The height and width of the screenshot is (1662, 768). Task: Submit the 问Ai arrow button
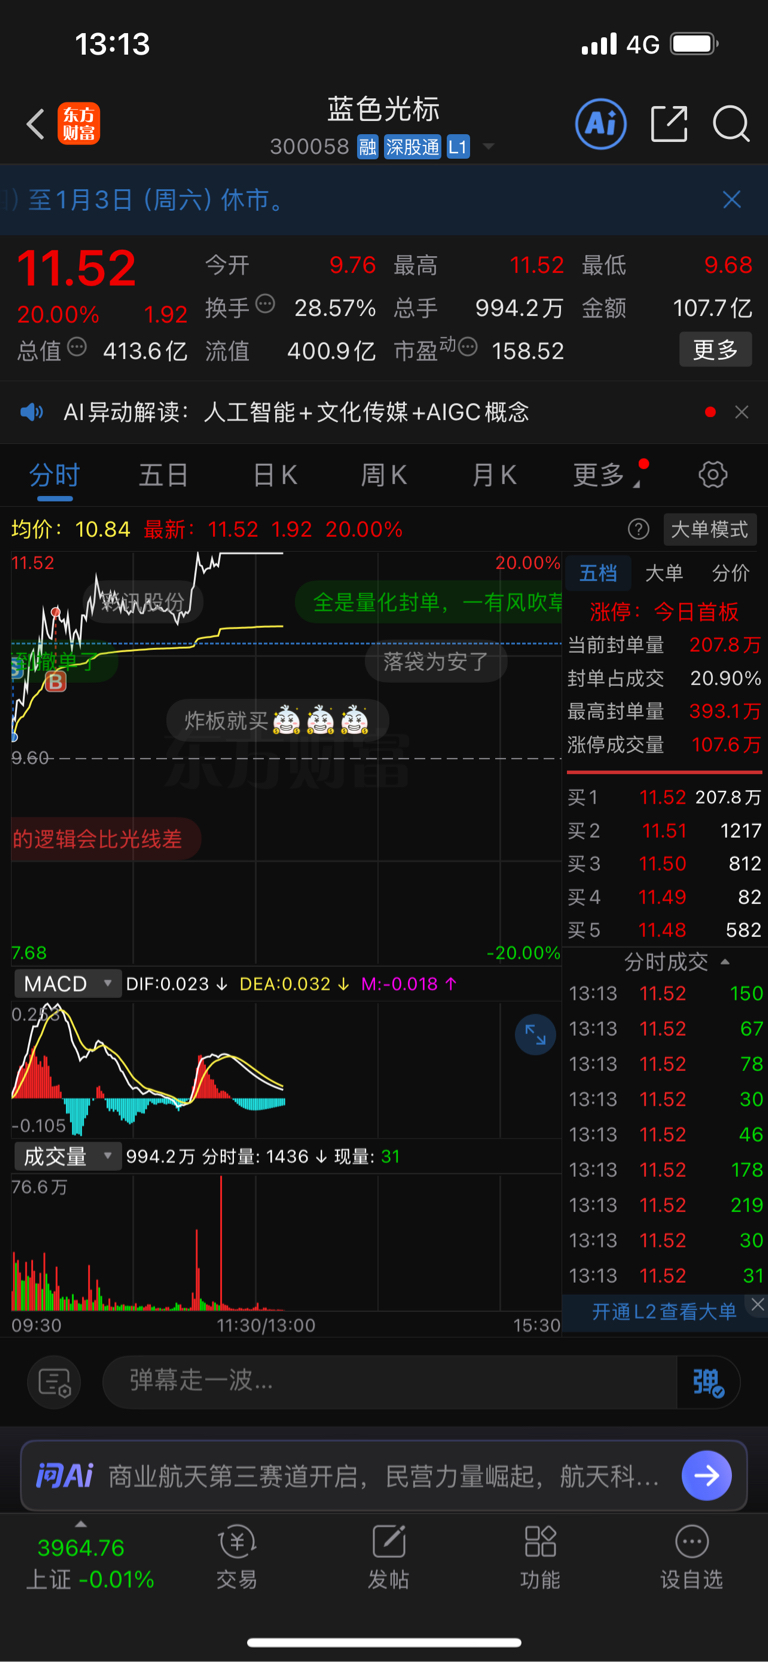tap(707, 1475)
